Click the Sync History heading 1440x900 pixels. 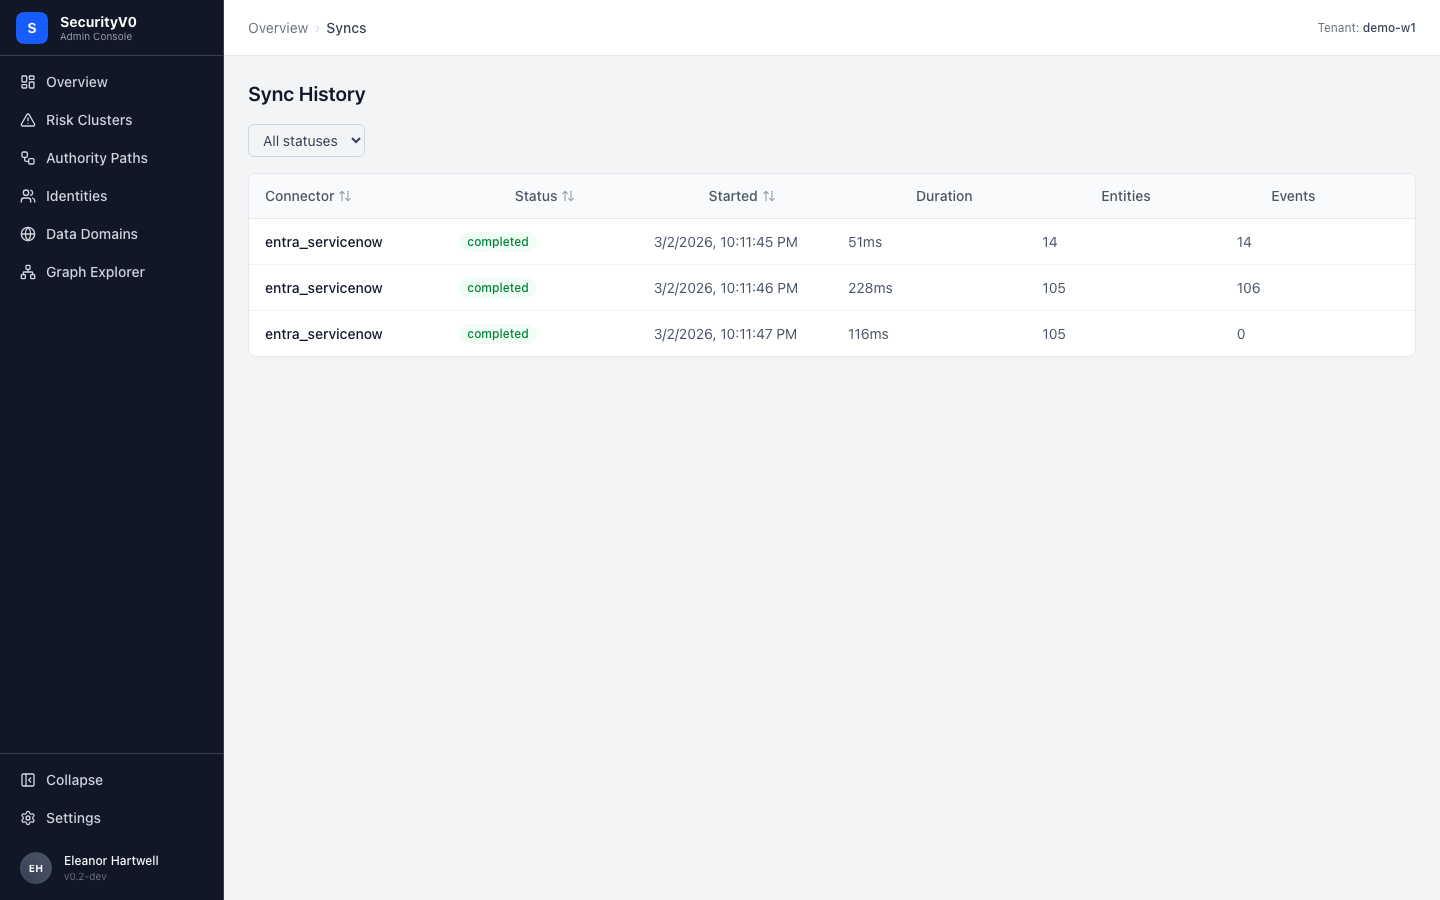[307, 94]
